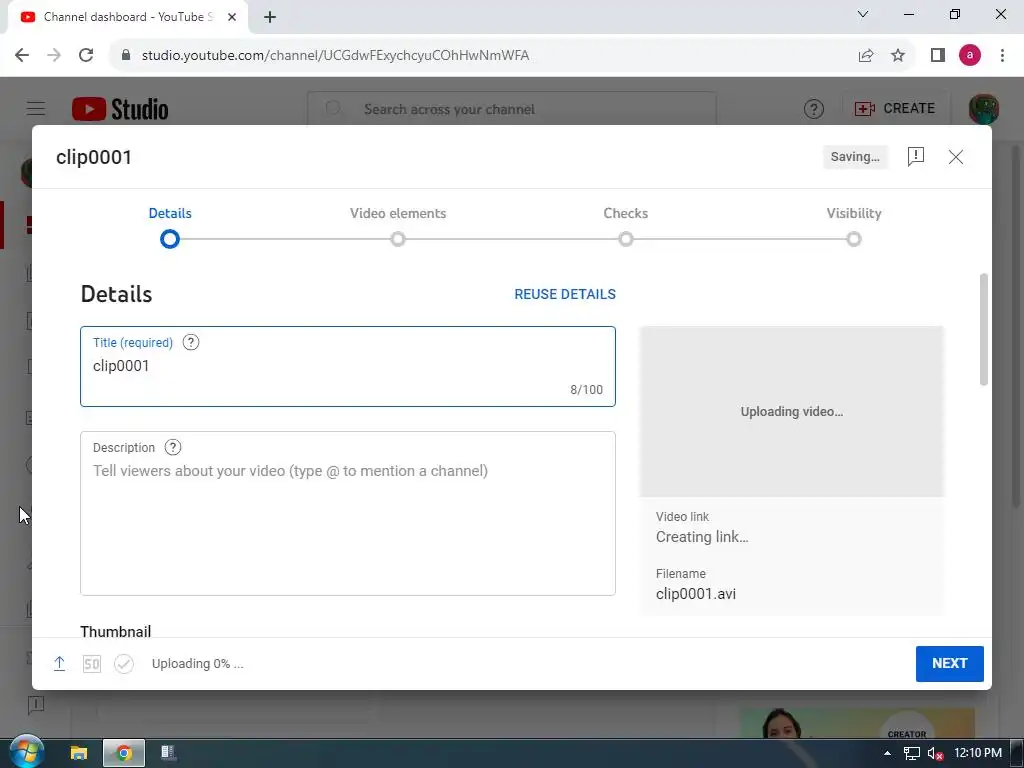Click the browser back arrow
The image size is (1024, 768).
(x=22, y=55)
